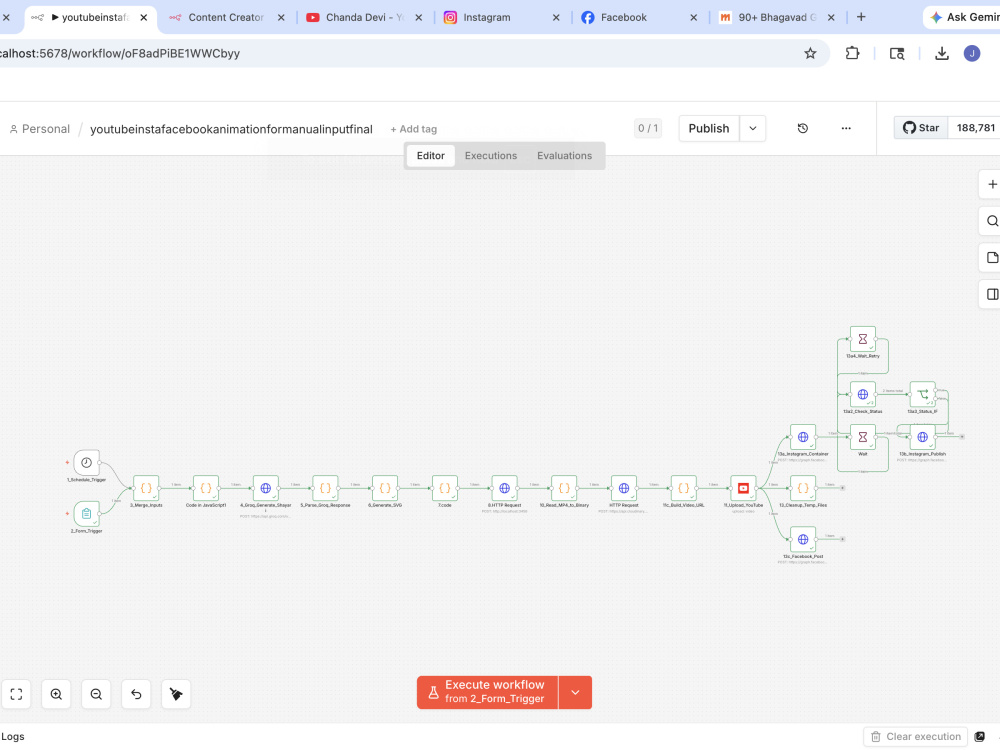Select the 7.code node
1000x750 pixels.
[x=445, y=488]
